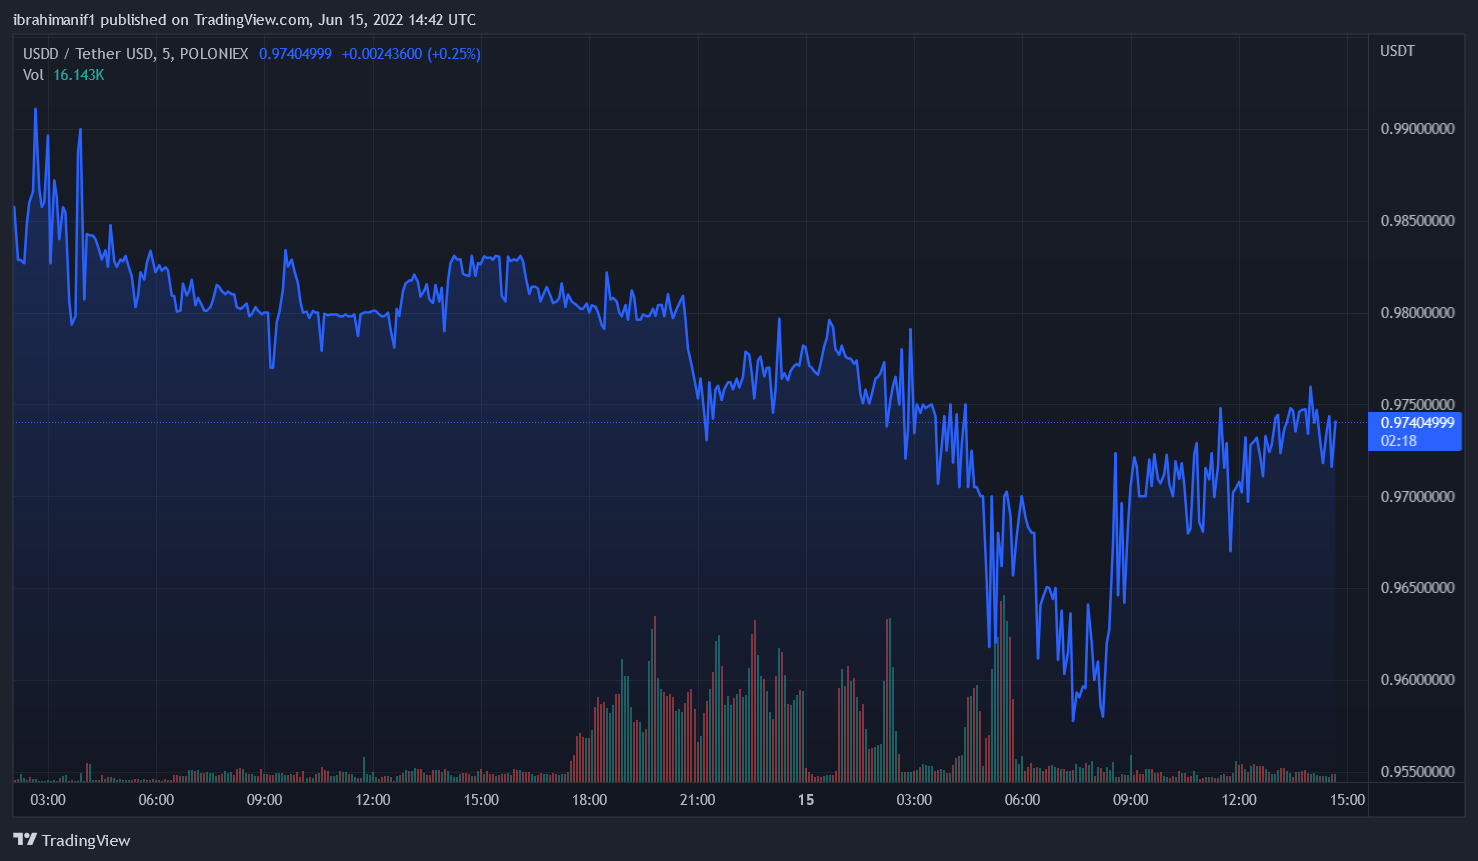
Task: Open the TradingView wordmark link
Action: pos(86,840)
